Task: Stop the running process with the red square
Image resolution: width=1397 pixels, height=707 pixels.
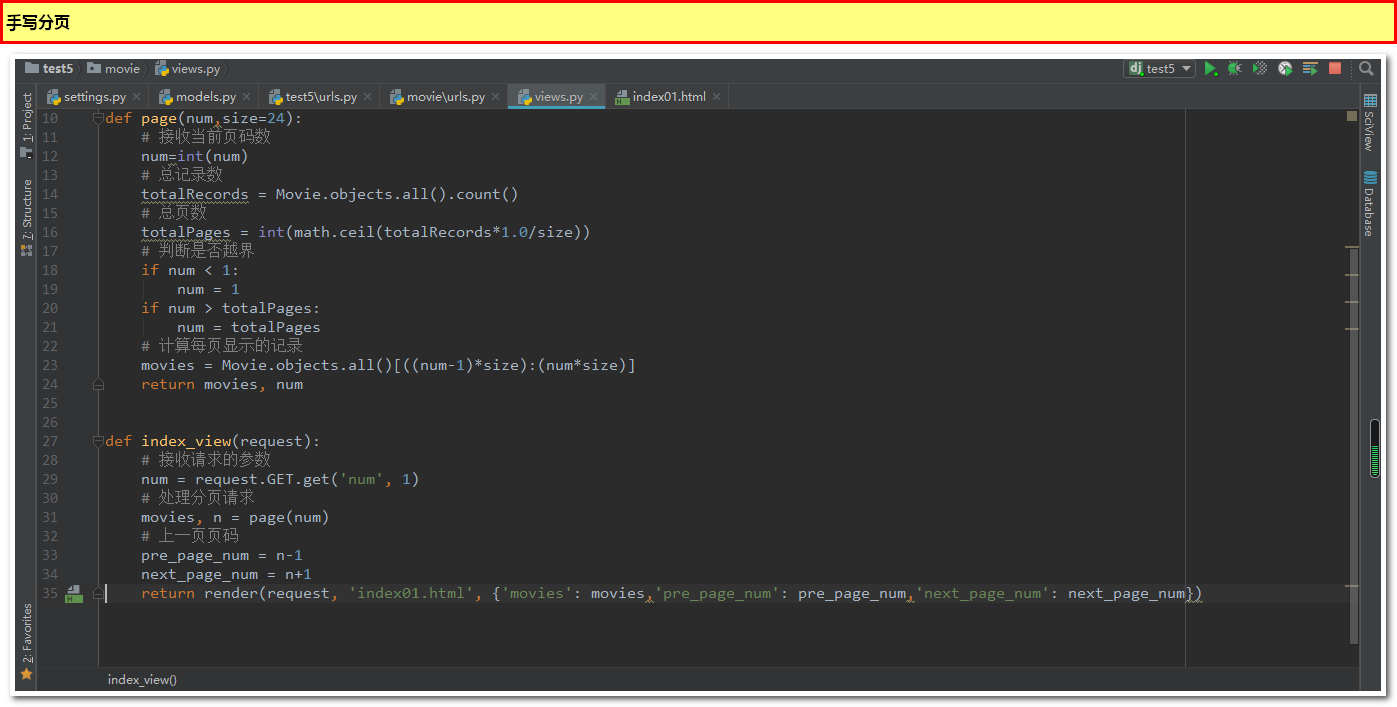Action: coord(1335,69)
